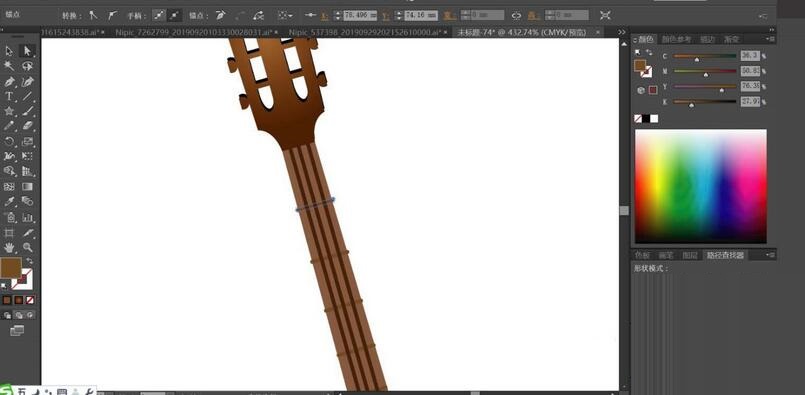
Task: Select the Zoom magnifier tool
Action: pos(28,247)
